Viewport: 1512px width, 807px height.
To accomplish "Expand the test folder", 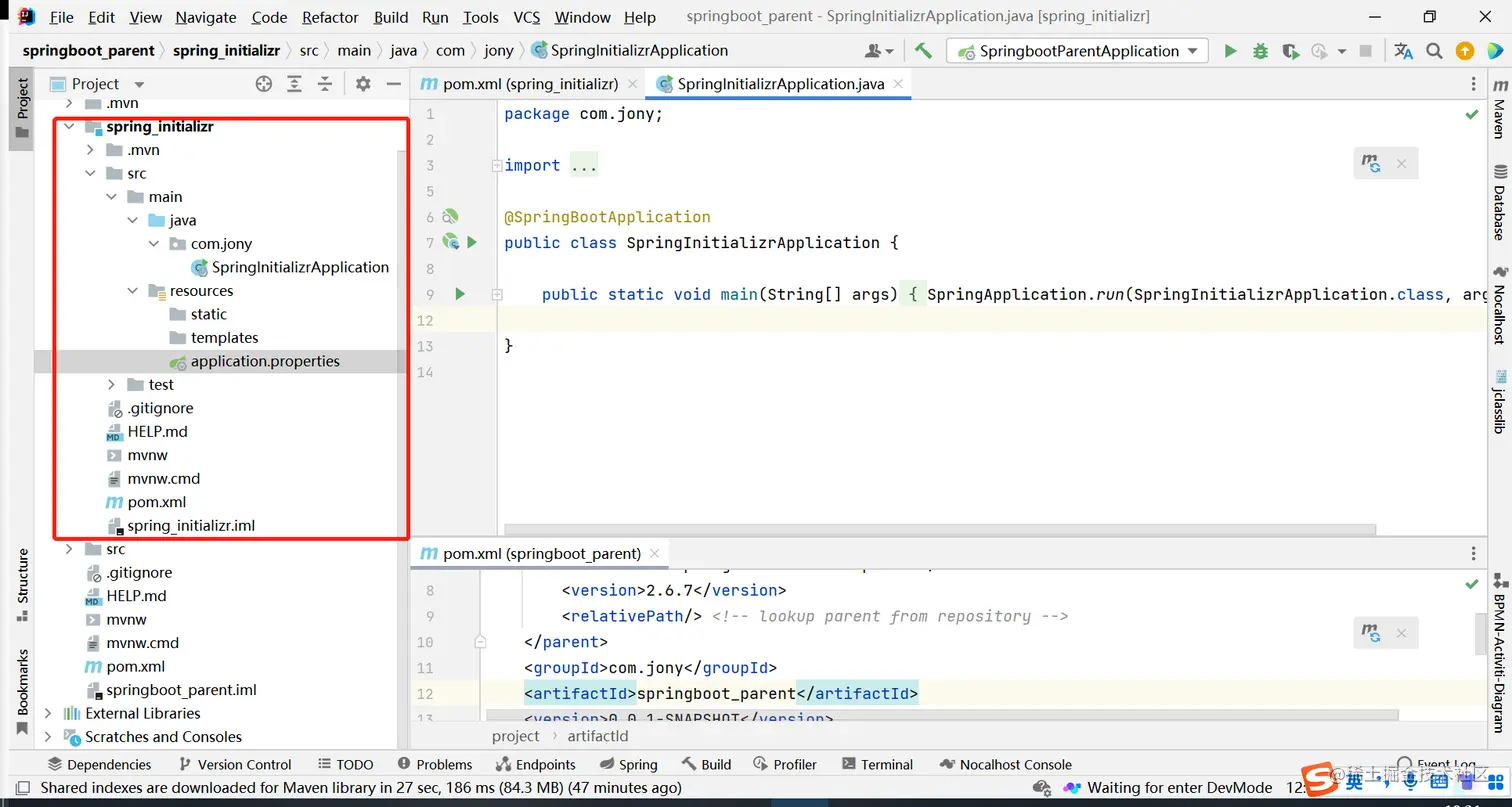I will coord(111,385).
